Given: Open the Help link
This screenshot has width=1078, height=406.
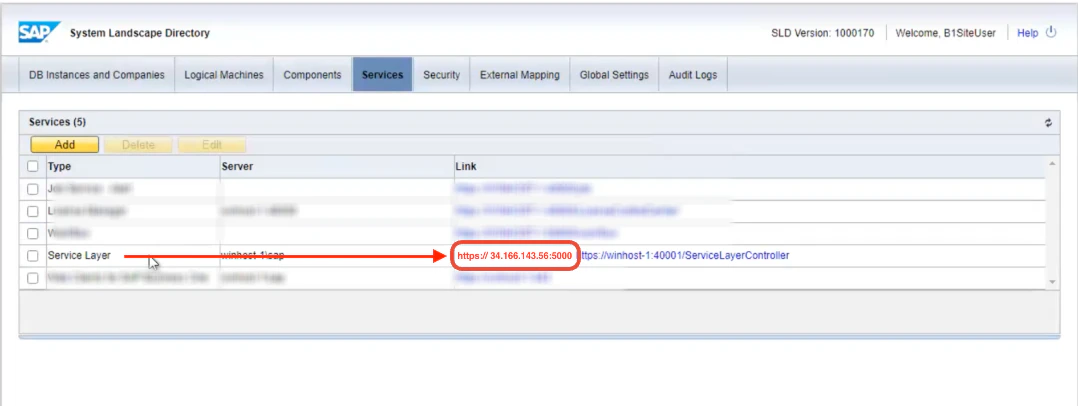Looking at the screenshot, I should click(1028, 33).
